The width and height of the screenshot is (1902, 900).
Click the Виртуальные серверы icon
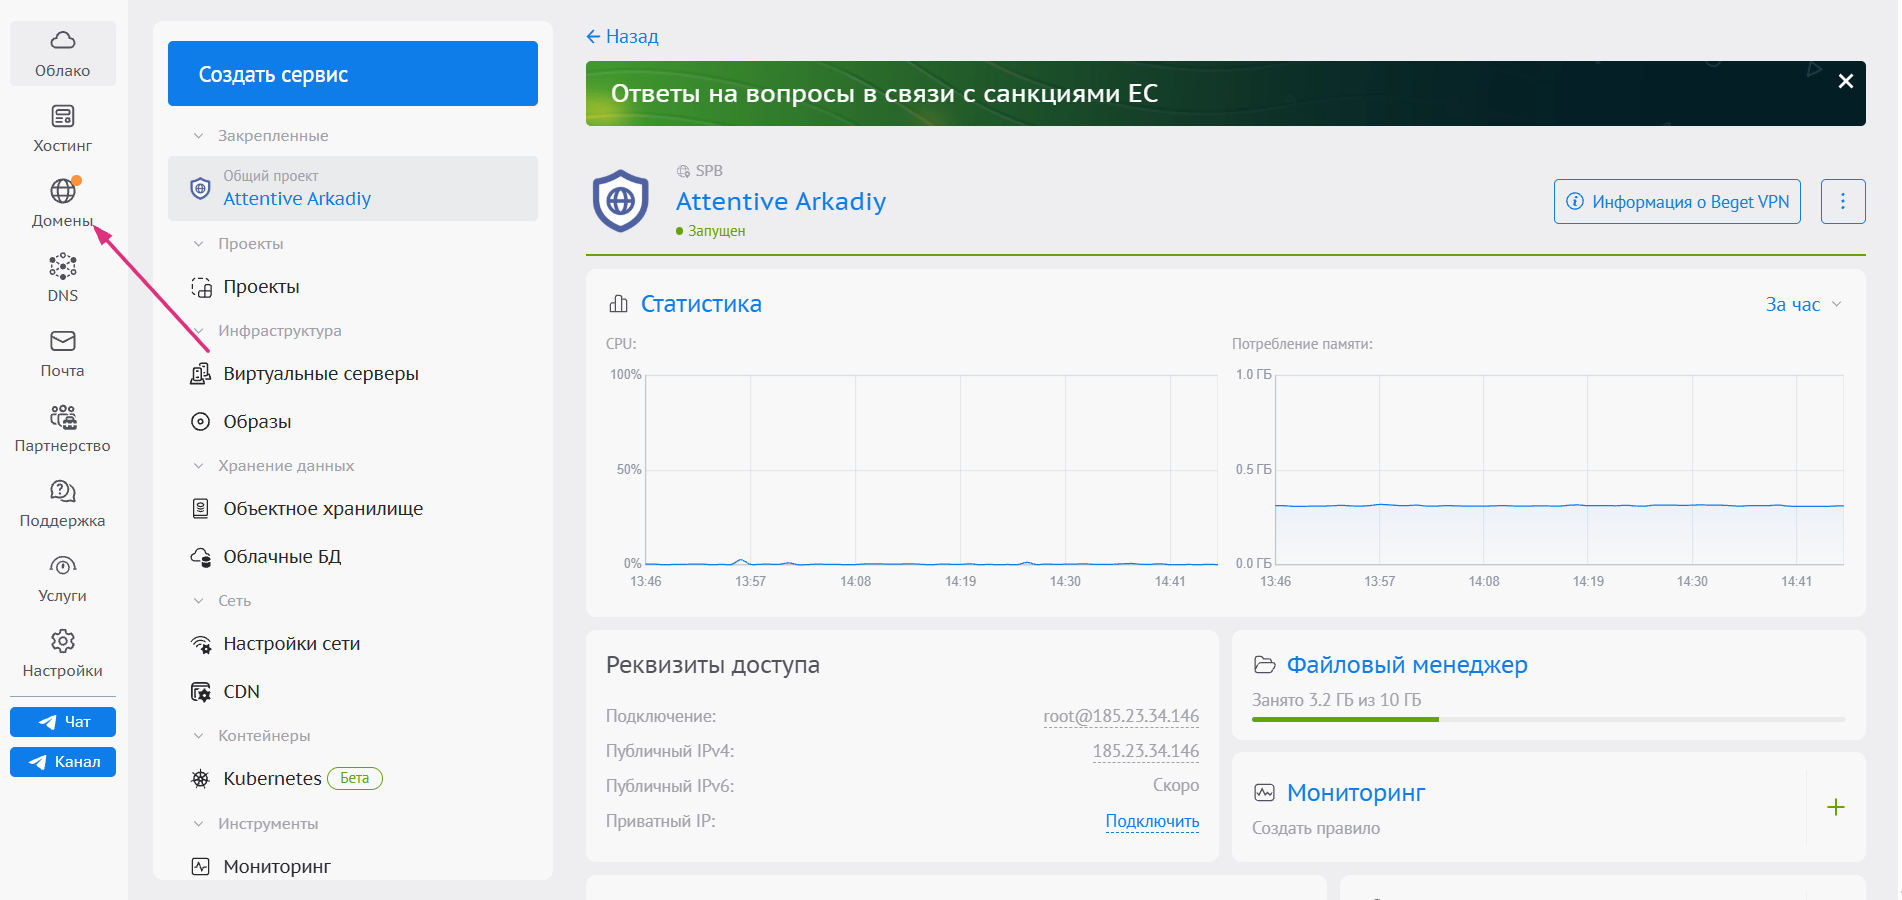click(x=201, y=374)
